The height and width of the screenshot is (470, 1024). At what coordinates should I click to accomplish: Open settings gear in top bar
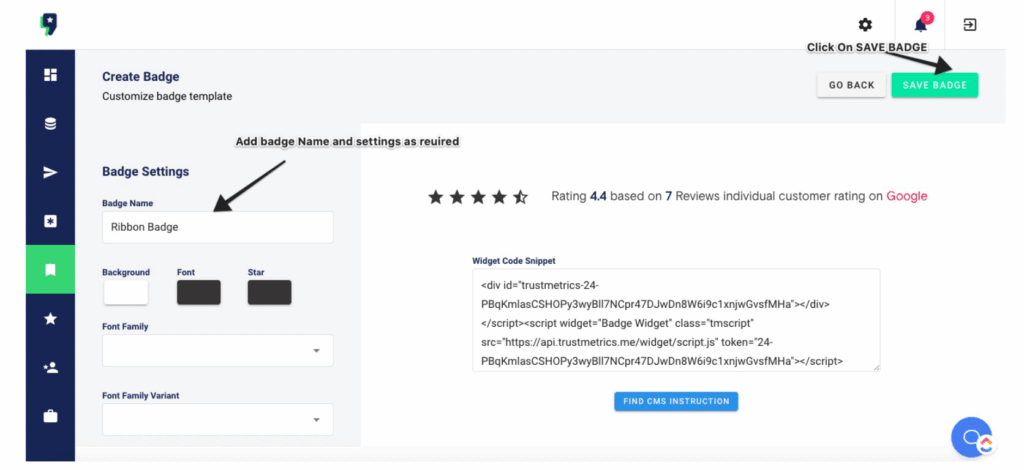(865, 25)
